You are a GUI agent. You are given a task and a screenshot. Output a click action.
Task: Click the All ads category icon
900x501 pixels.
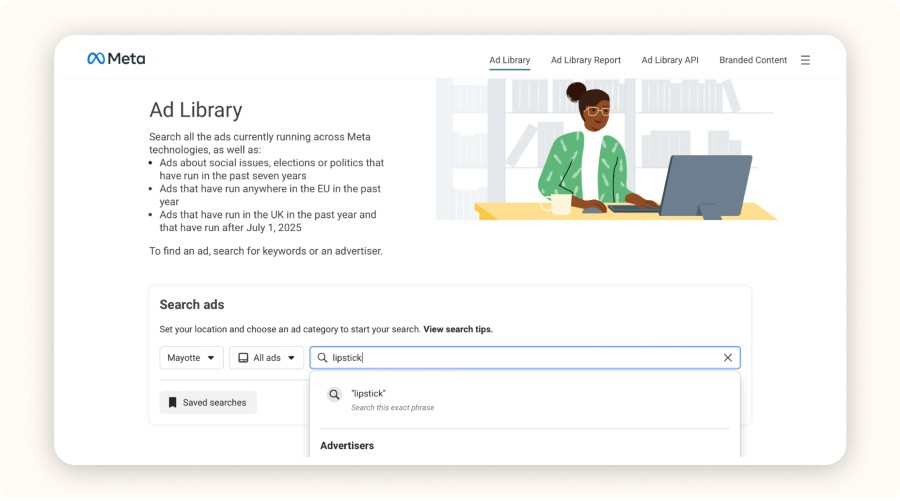(x=243, y=358)
